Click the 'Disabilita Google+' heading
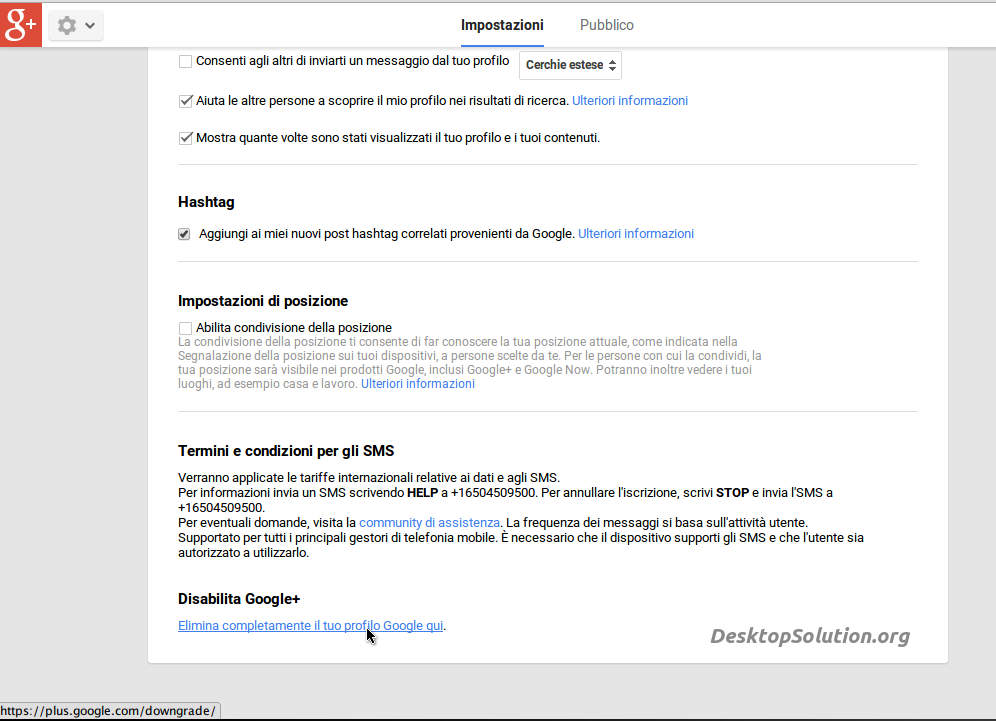The height and width of the screenshot is (721, 996). click(x=239, y=599)
